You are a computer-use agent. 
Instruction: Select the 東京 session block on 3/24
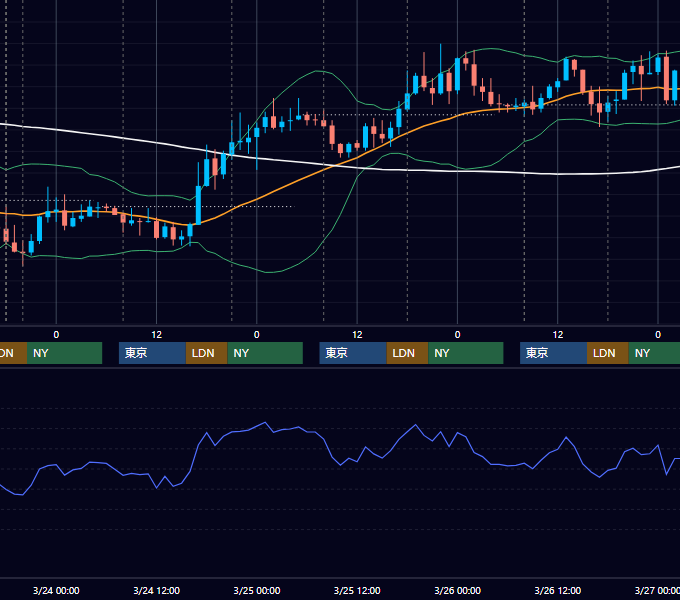tap(152, 353)
